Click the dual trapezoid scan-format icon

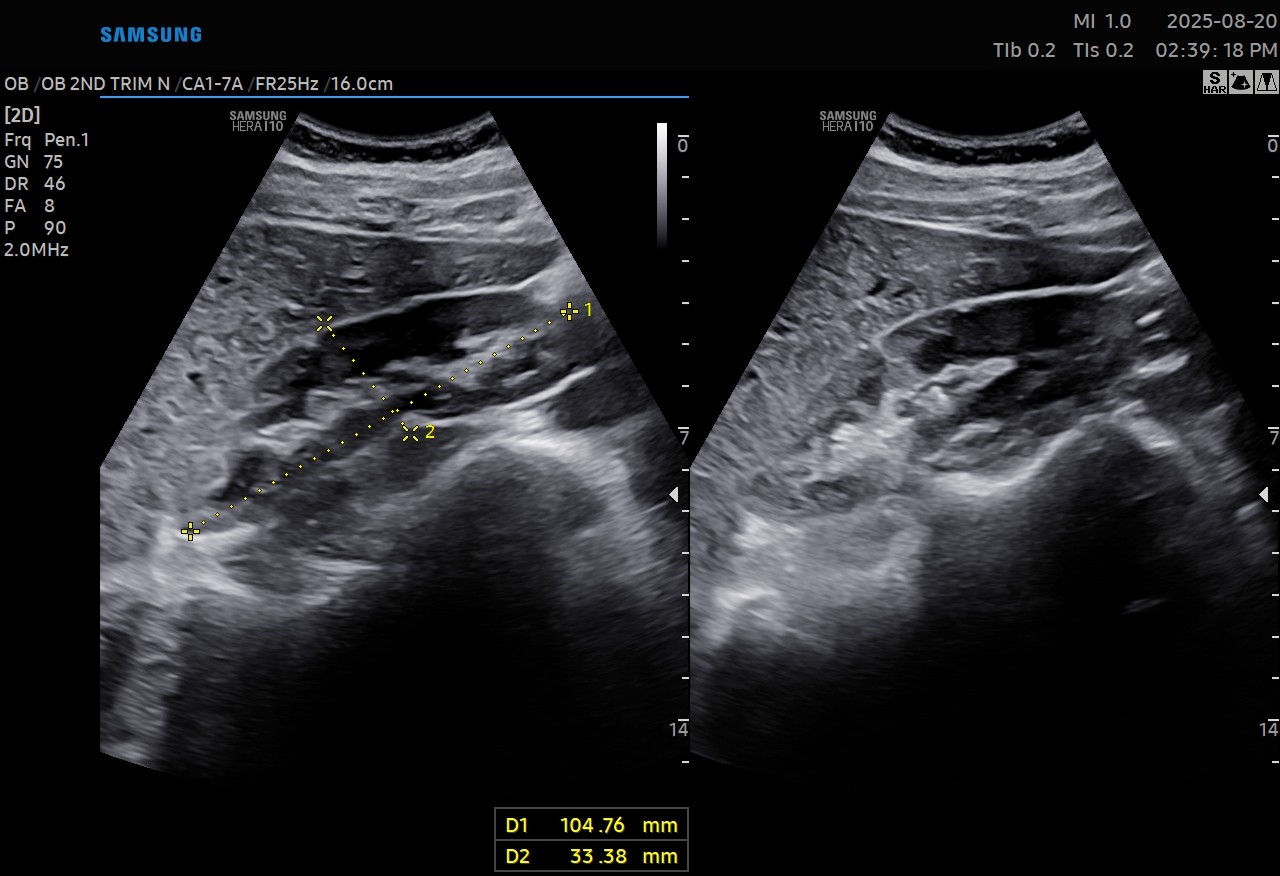point(1265,82)
